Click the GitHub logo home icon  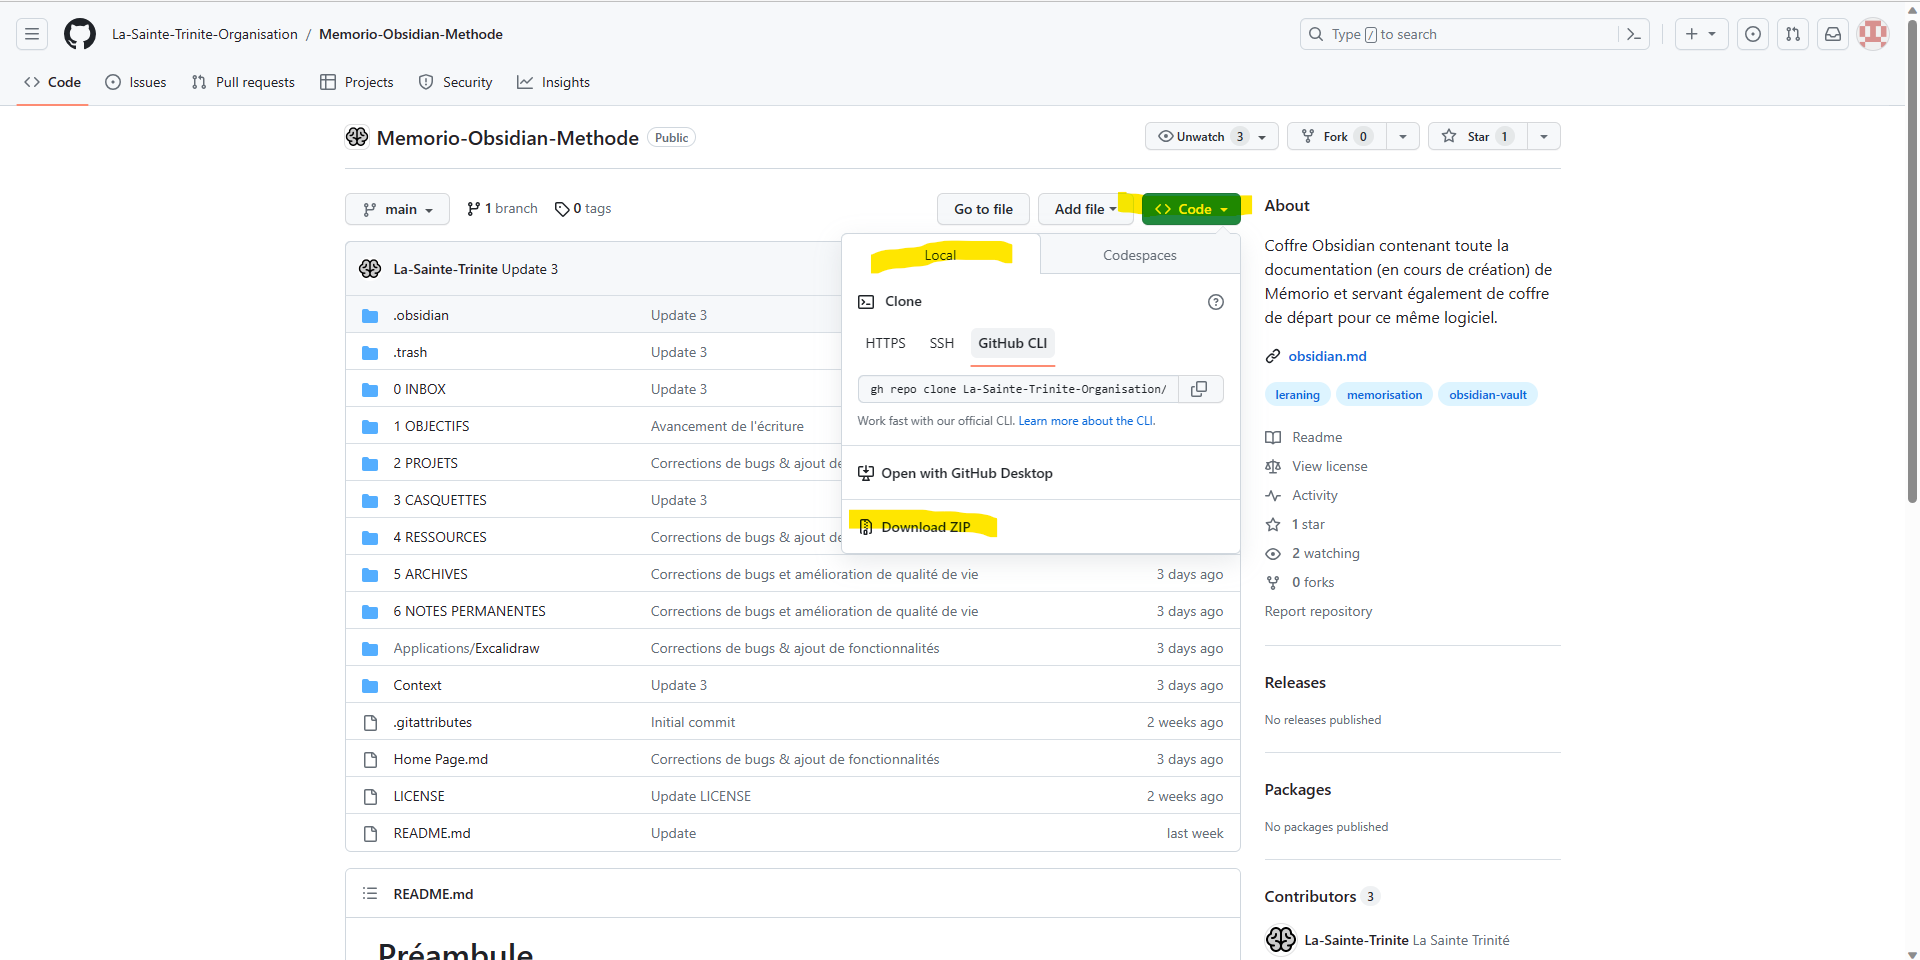pos(80,34)
